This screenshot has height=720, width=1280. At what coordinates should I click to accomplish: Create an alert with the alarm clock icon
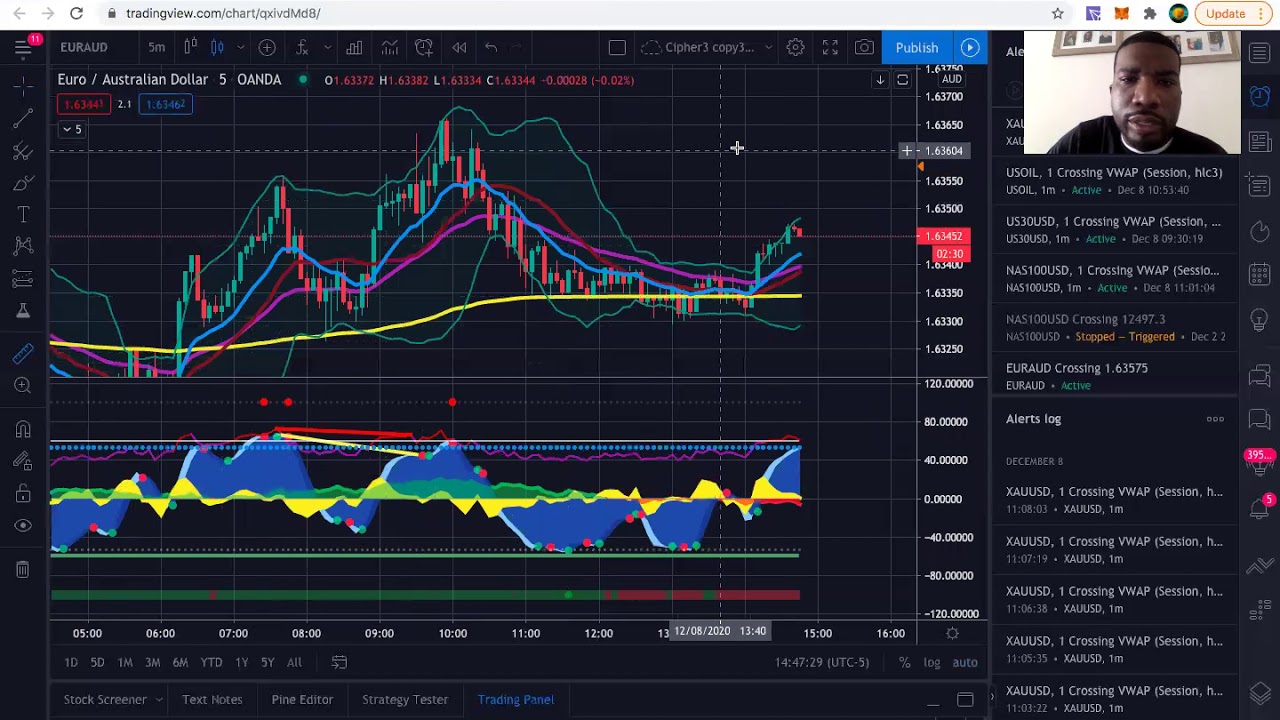pos(424,47)
